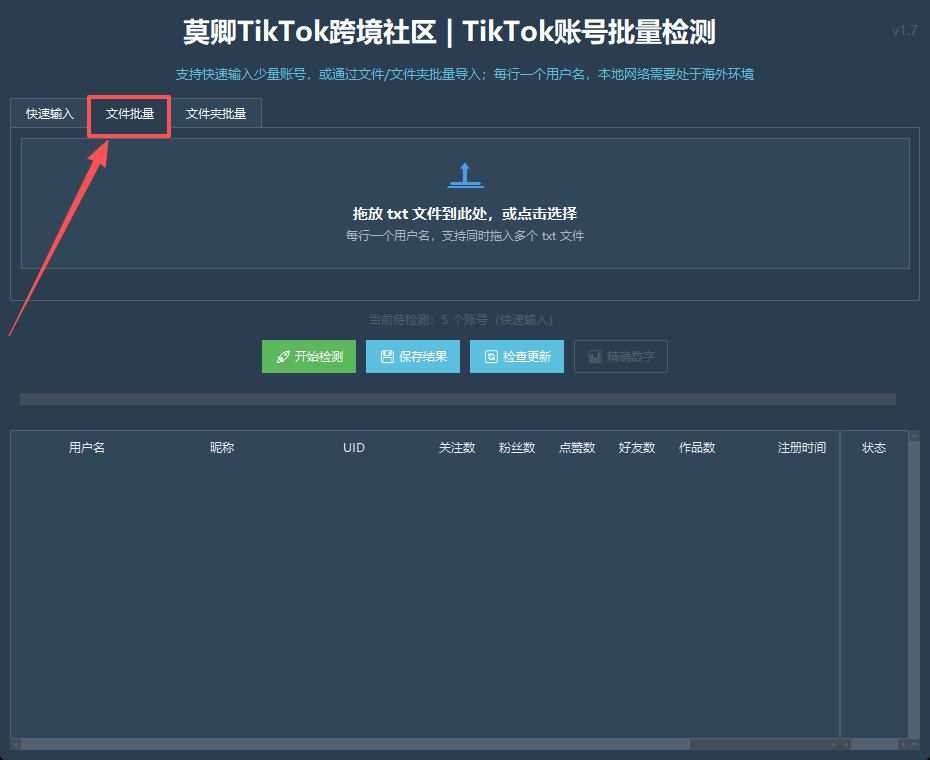930x760 pixels.
Task: Click the refresh icon on 检查更新
Action: pos(491,357)
